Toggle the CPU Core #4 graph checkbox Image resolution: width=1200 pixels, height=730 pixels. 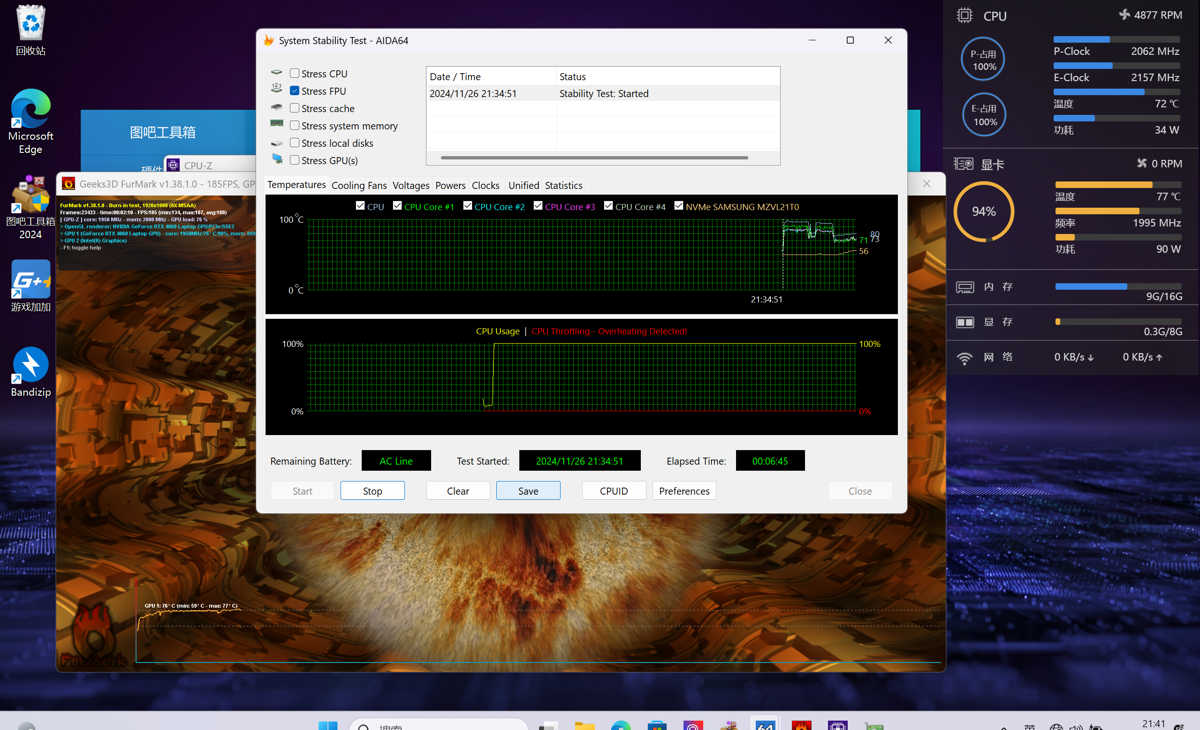[608, 206]
